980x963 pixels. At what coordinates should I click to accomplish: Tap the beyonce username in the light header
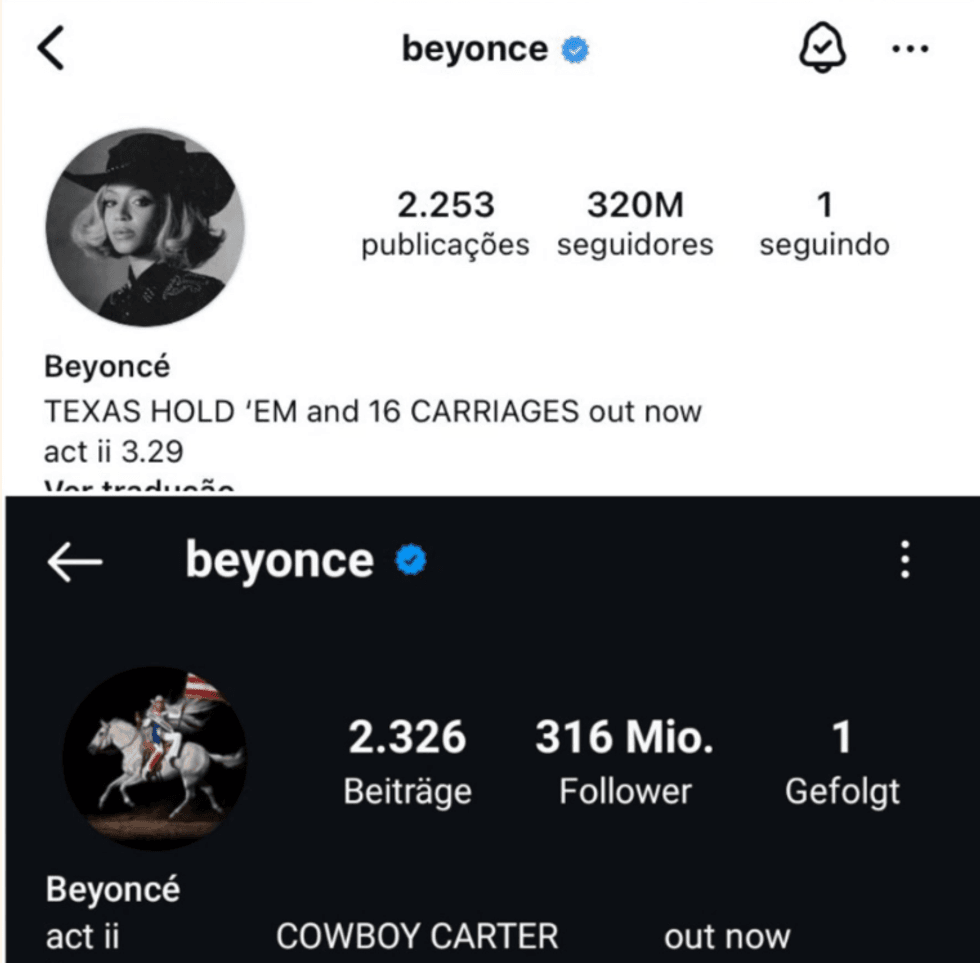474,49
